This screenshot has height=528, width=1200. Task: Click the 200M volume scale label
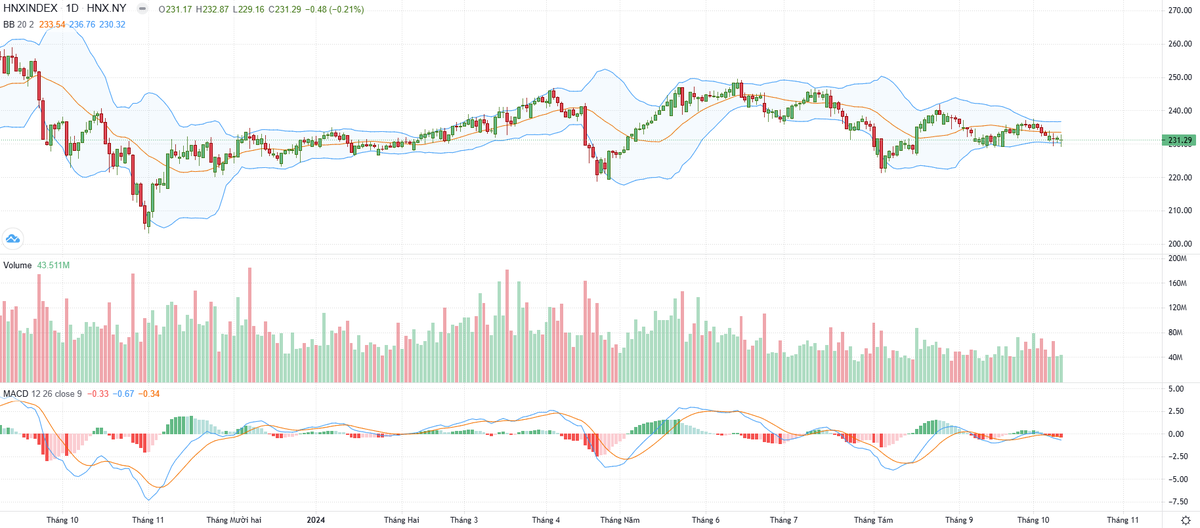coord(1178,258)
